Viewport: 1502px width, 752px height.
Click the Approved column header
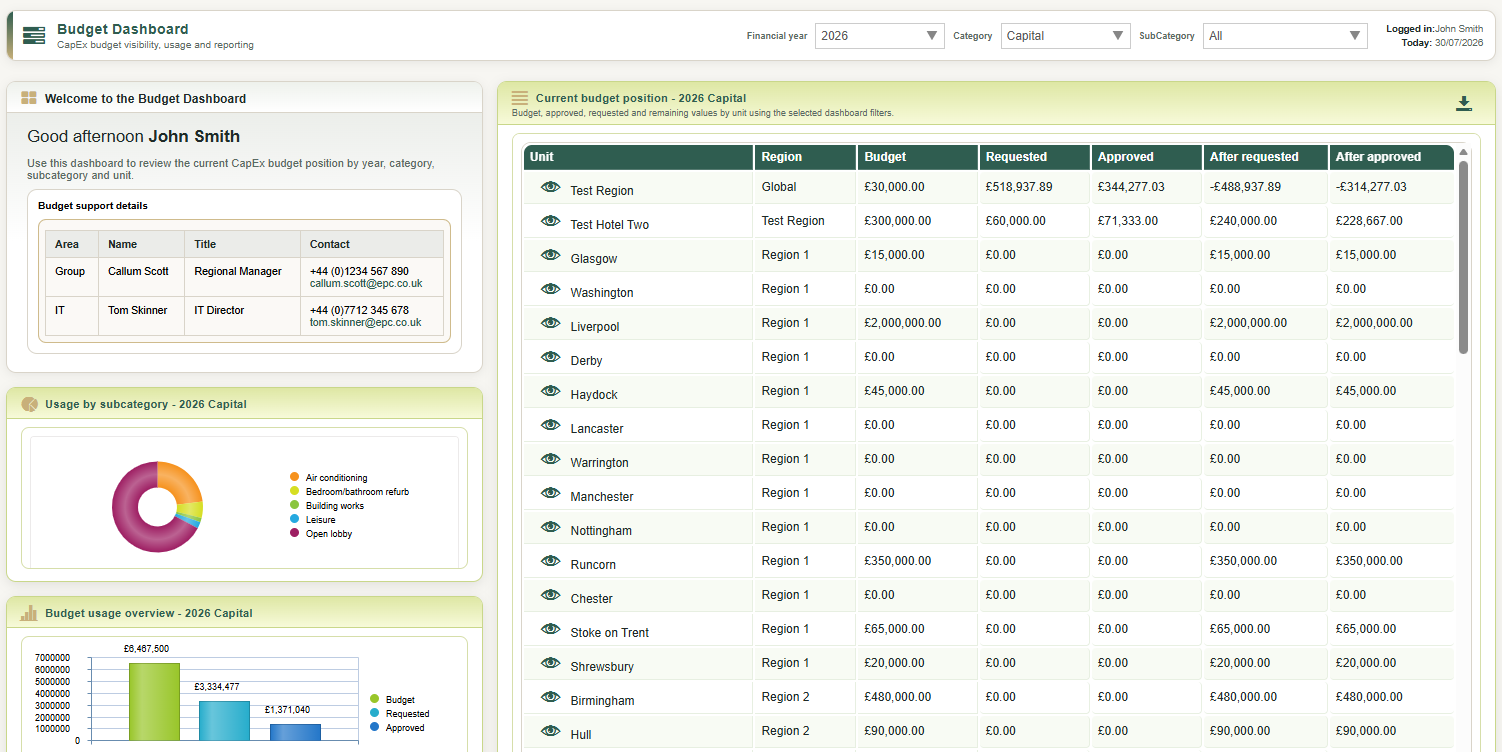[x=1147, y=157]
